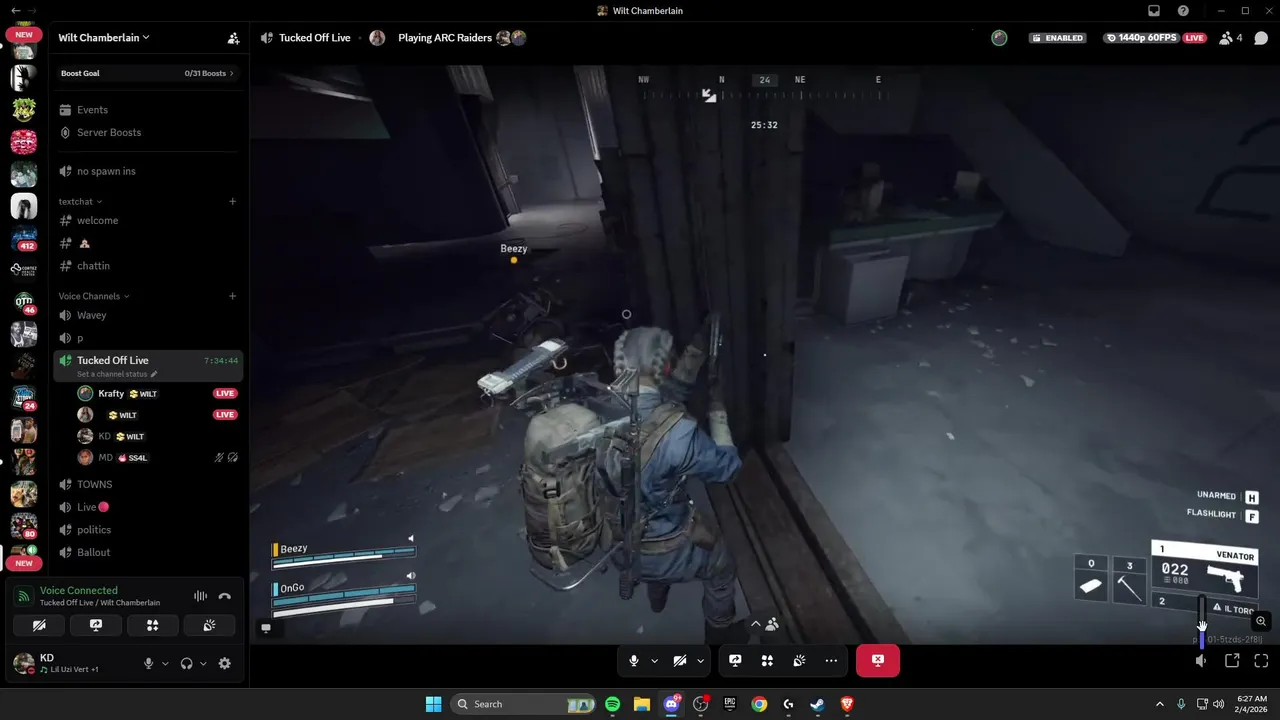Enter fullscreen stream view
Image resolution: width=1280 pixels, height=720 pixels.
pos(1261,661)
